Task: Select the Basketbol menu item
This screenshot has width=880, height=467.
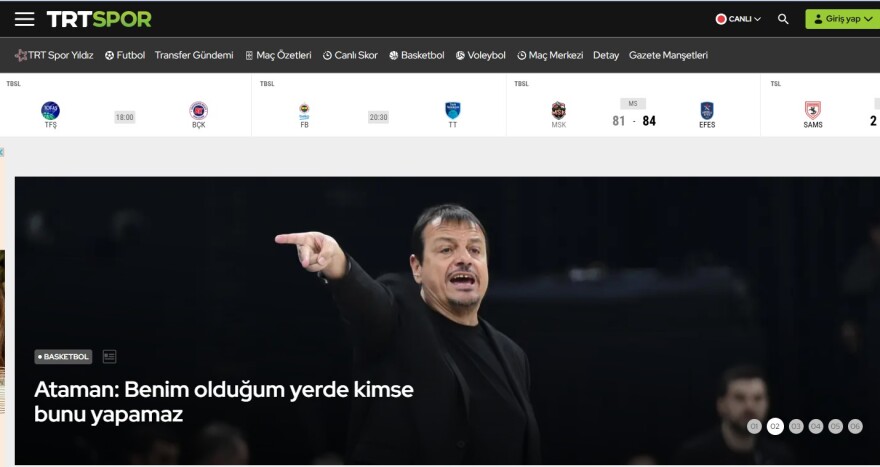Action: [x=416, y=56]
